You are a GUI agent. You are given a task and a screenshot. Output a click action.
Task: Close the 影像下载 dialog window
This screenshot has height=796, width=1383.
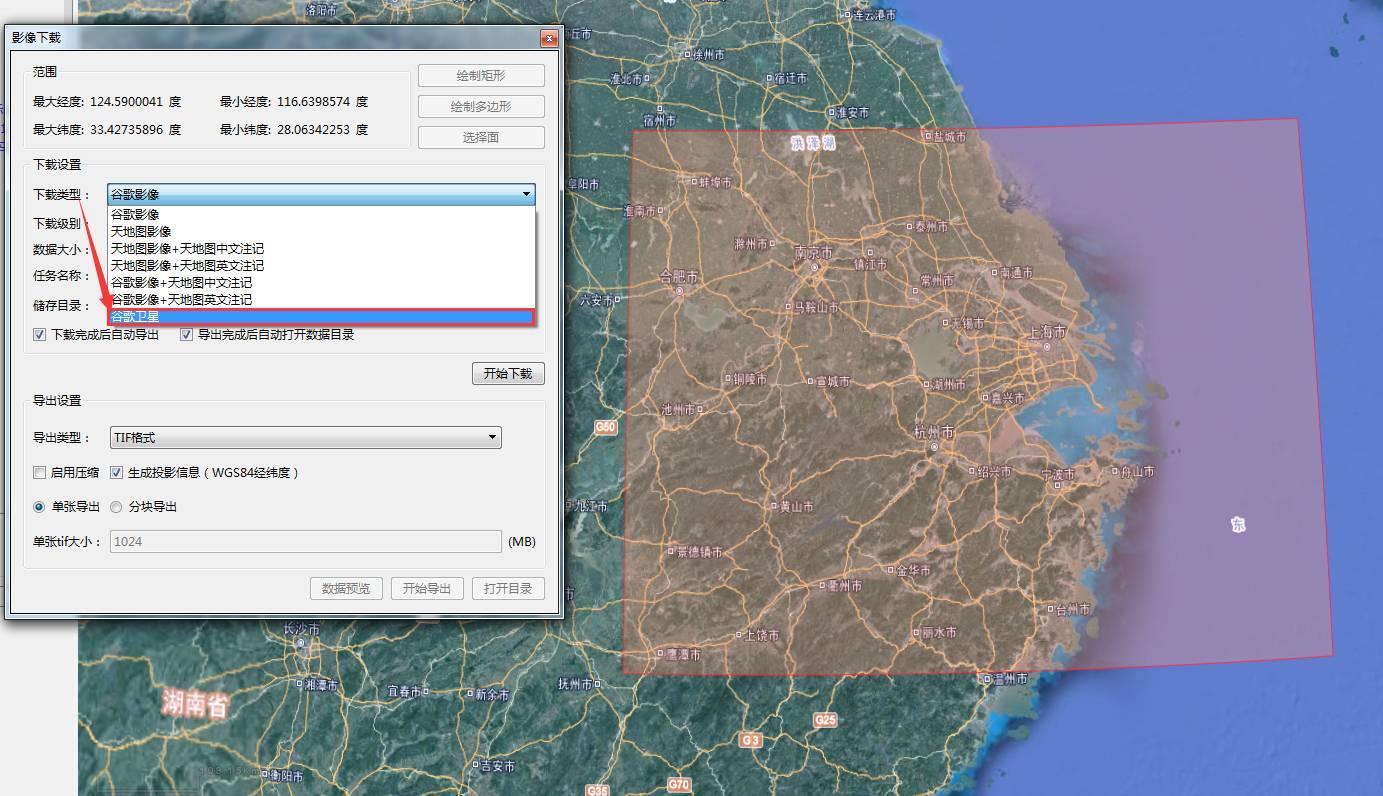click(549, 38)
